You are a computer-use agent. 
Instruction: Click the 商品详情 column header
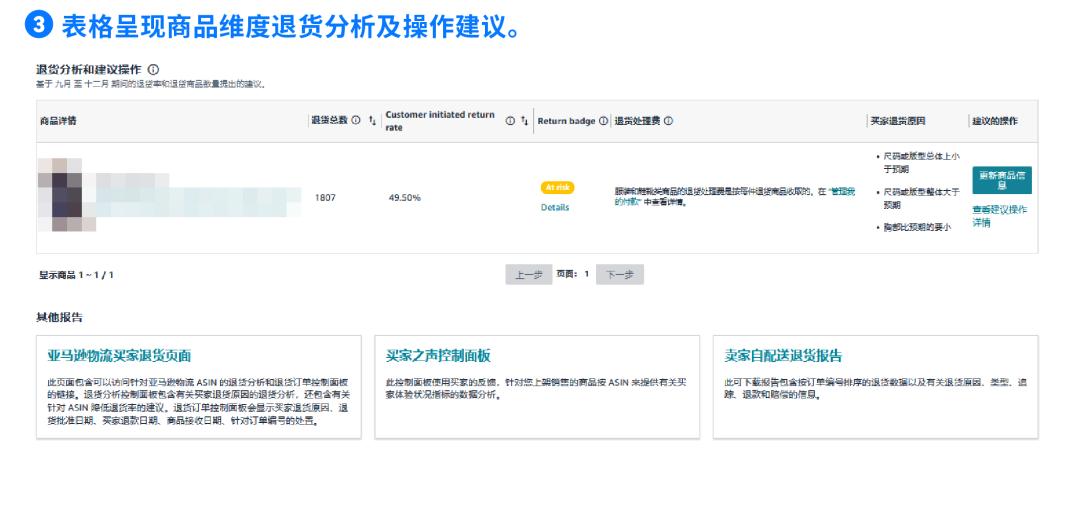(58, 121)
